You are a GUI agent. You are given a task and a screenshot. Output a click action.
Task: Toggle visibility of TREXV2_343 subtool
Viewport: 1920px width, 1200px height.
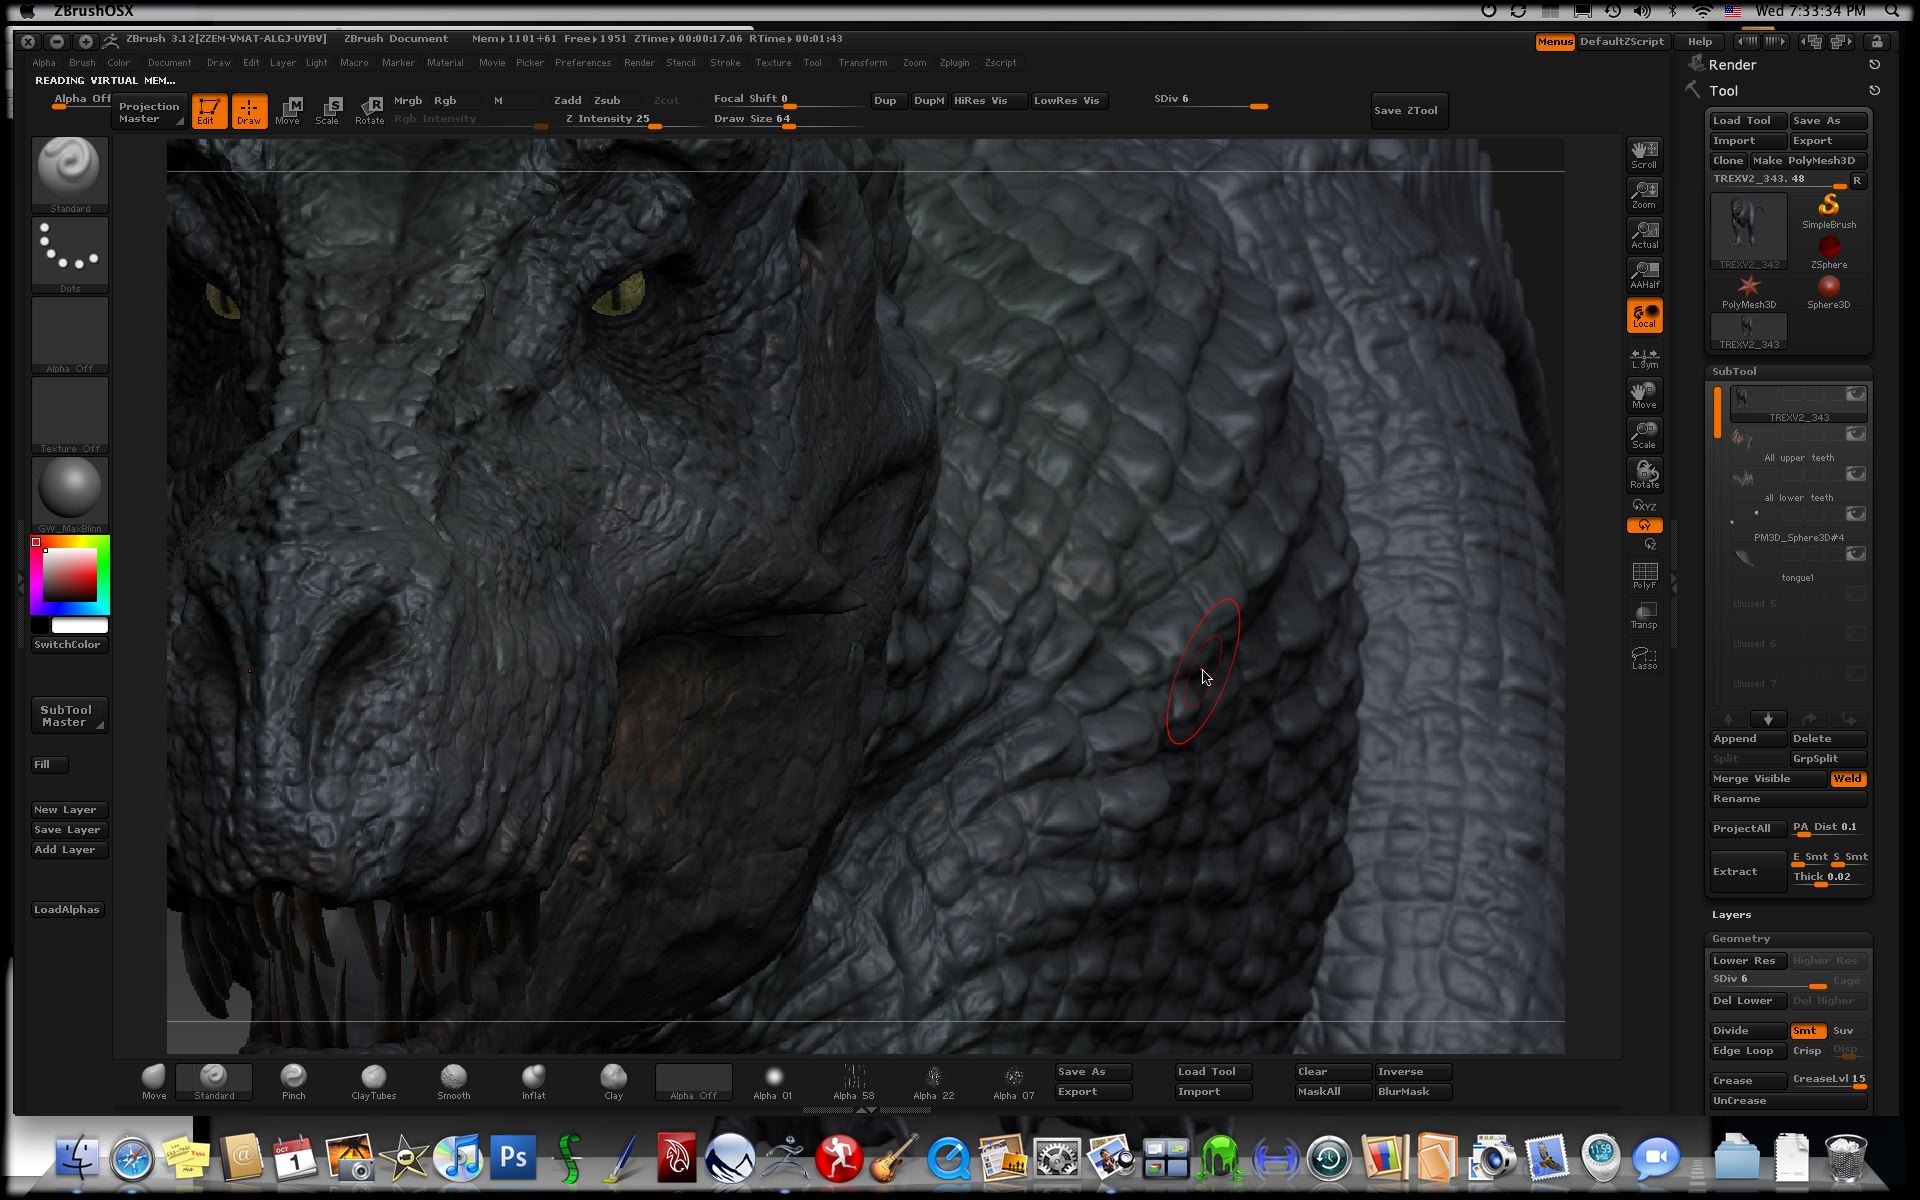[1855, 394]
